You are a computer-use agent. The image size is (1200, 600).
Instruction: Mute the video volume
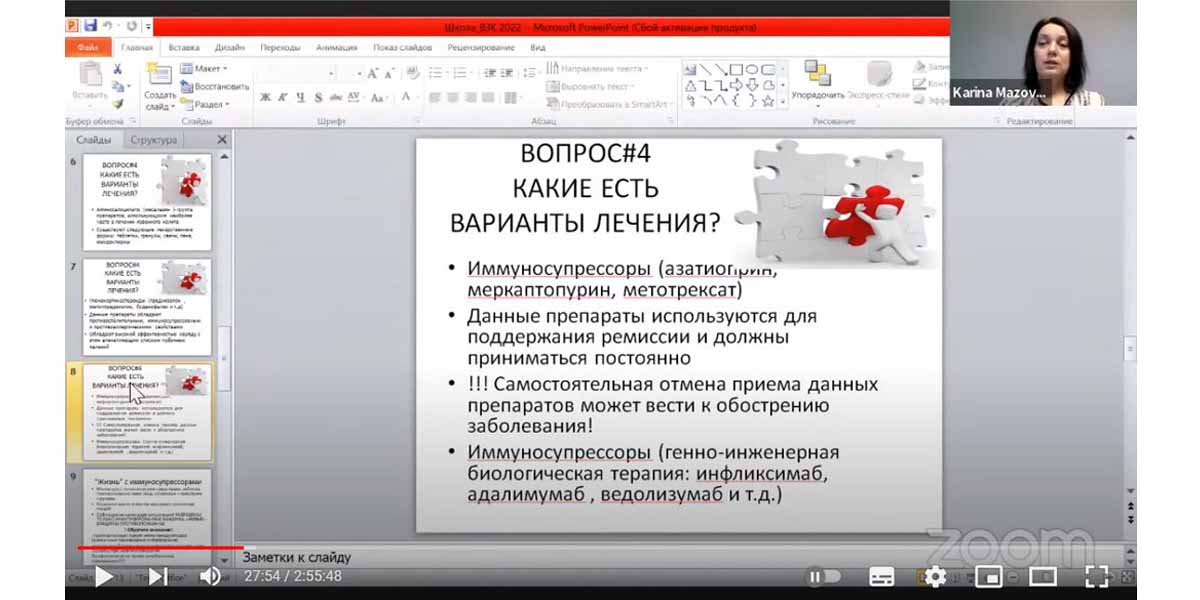click(x=210, y=576)
